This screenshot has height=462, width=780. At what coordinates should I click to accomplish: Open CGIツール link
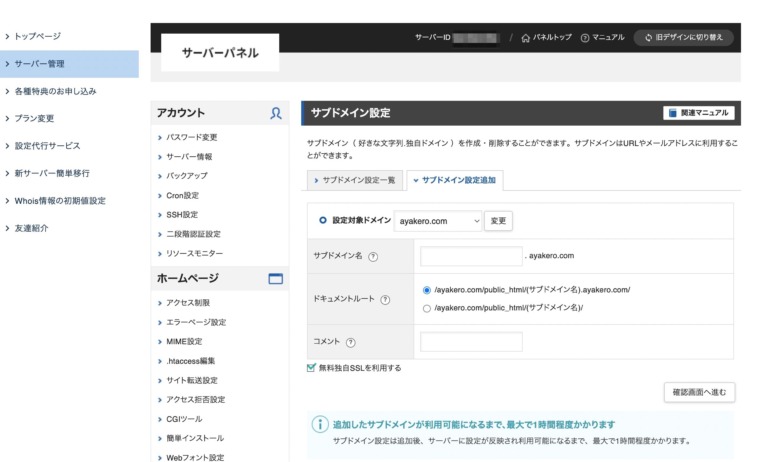[x=184, y=419]
